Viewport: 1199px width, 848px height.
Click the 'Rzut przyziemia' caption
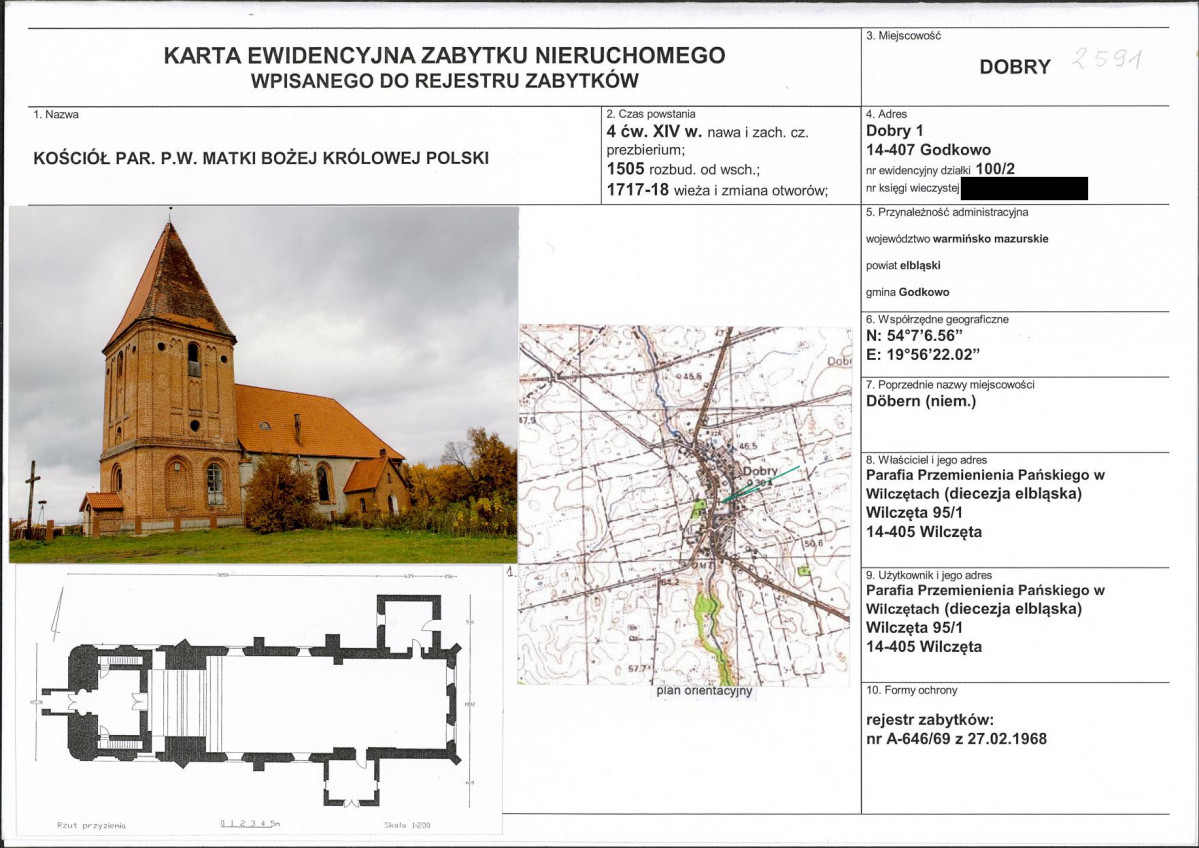click(91, 826)
